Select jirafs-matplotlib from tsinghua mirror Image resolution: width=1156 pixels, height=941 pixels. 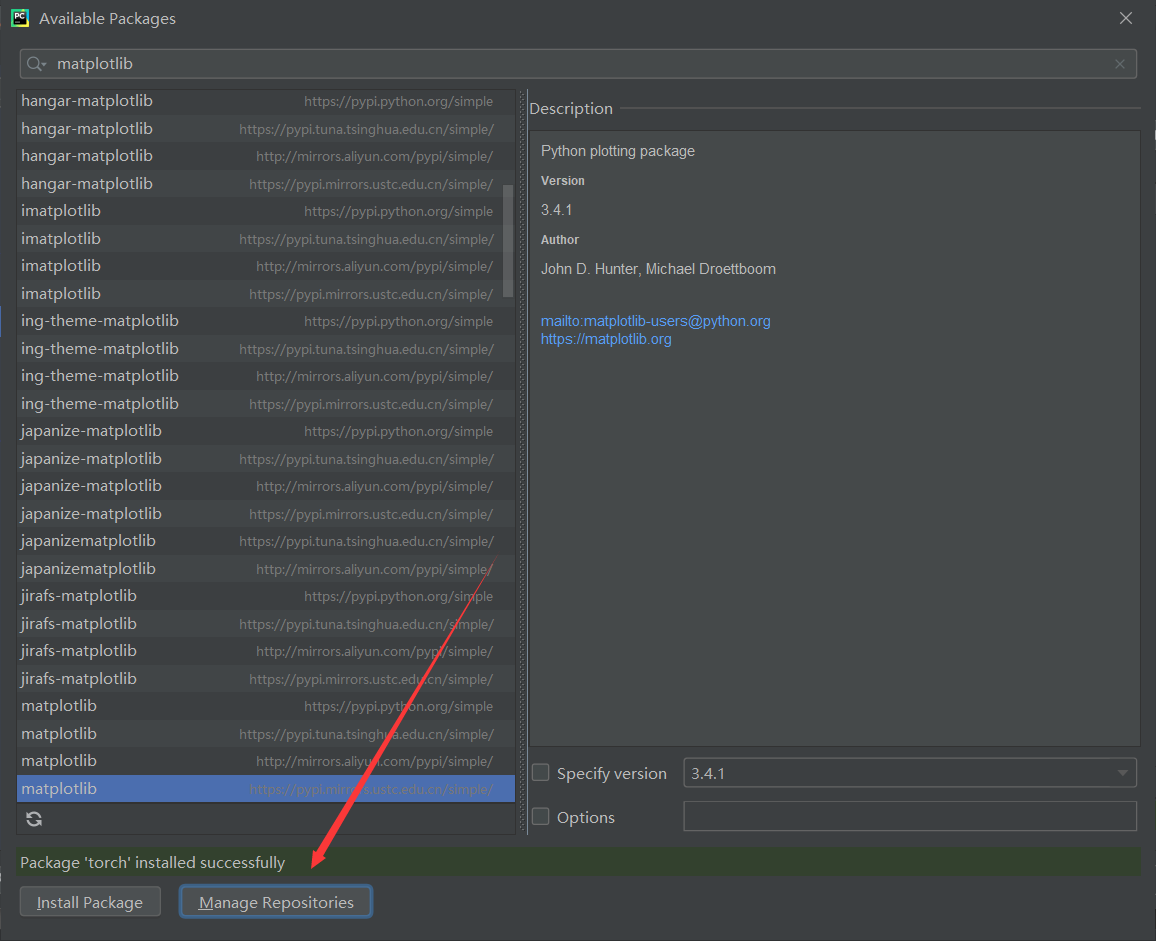point(265,624)
